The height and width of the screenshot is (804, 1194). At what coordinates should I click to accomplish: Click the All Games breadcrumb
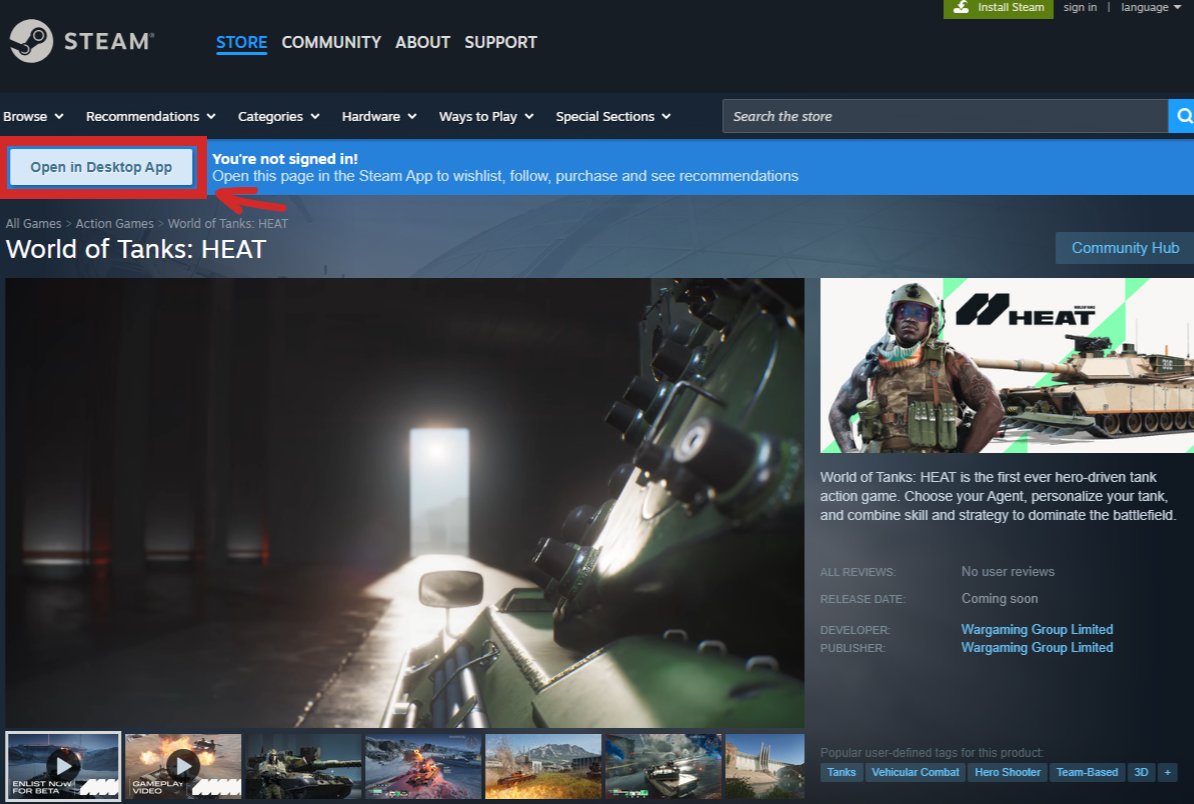[x=34, y=223]
